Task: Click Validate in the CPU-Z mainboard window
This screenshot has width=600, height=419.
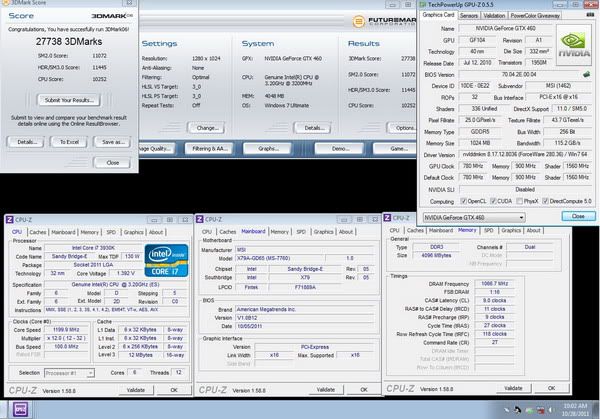Action: pyautogui.click(x=326, y=390)
